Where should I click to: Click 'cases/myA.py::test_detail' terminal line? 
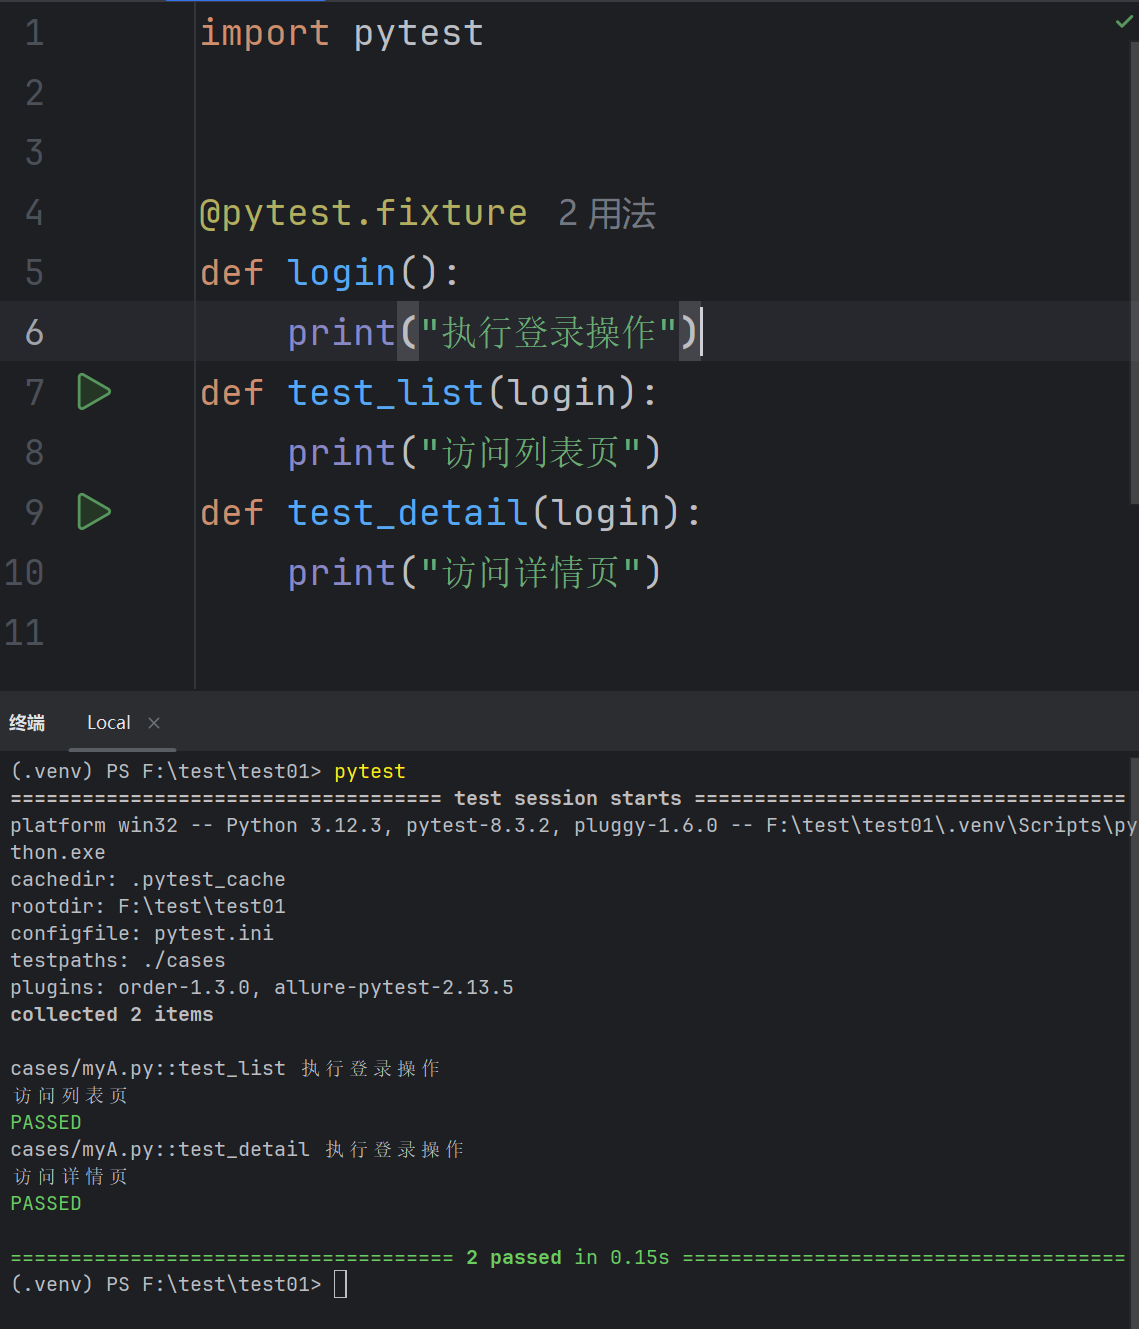pyautogui.click(x=160, y=1149)
